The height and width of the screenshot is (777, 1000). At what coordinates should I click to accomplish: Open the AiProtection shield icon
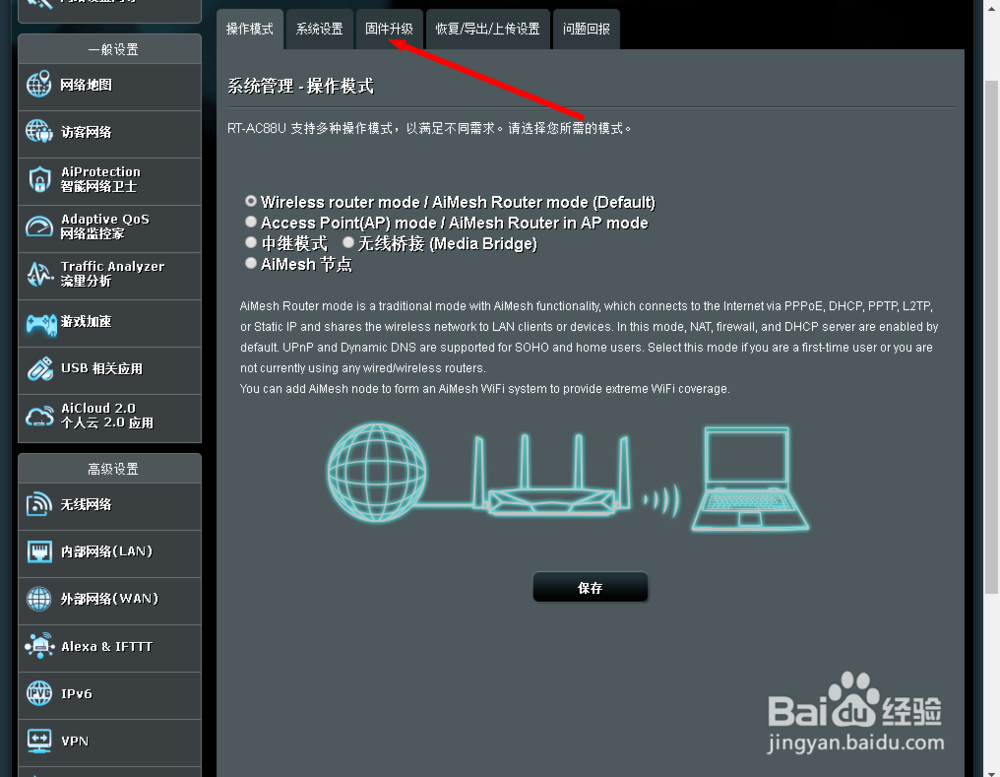coord(39,179)
